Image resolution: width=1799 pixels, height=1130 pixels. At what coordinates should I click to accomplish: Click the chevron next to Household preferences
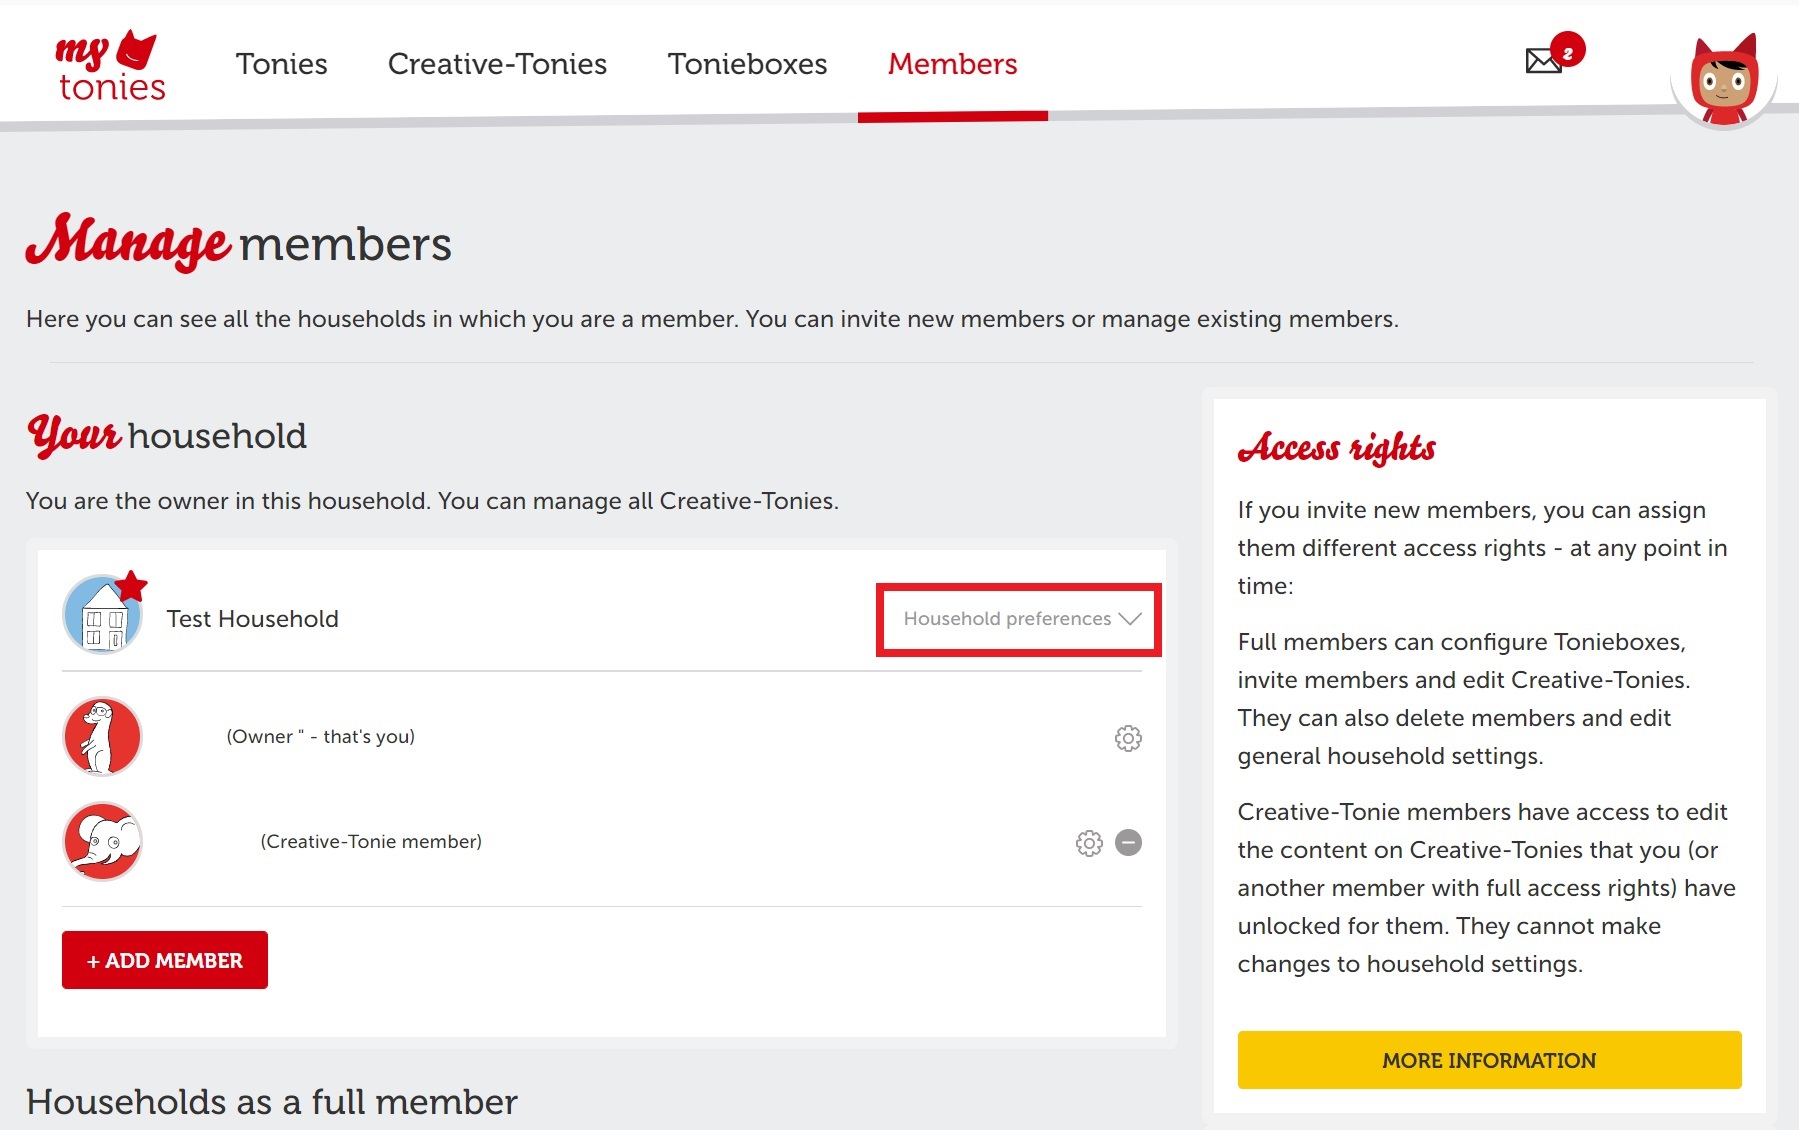(1130, 619)
